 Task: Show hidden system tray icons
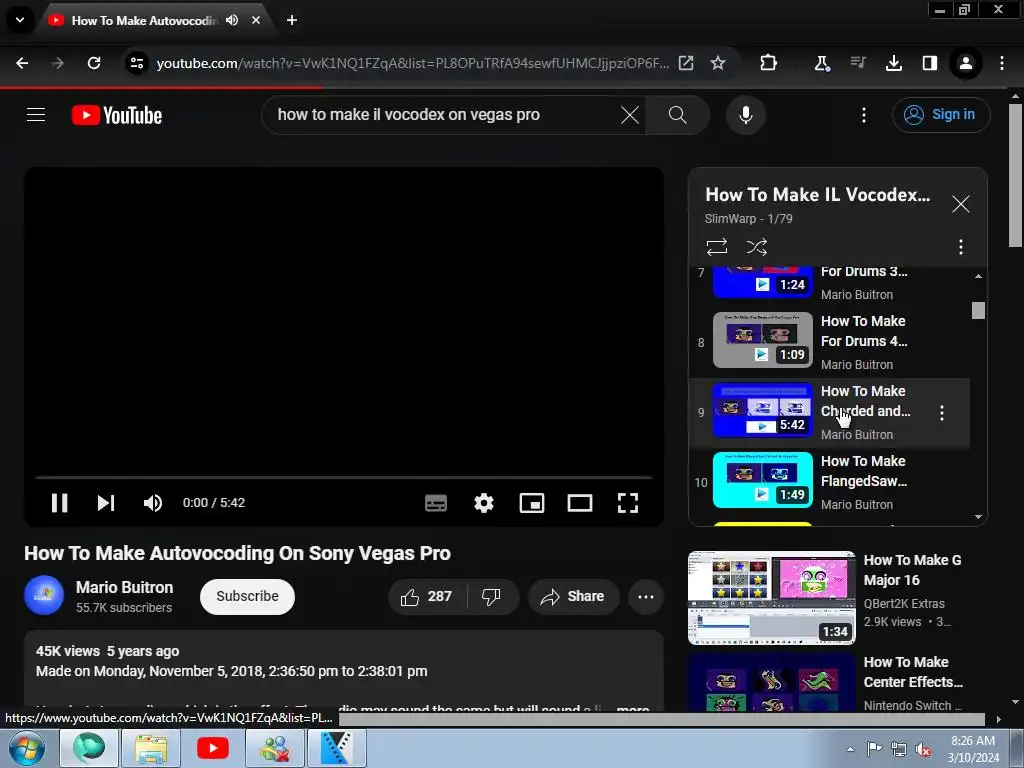click(x=850, y=749)
